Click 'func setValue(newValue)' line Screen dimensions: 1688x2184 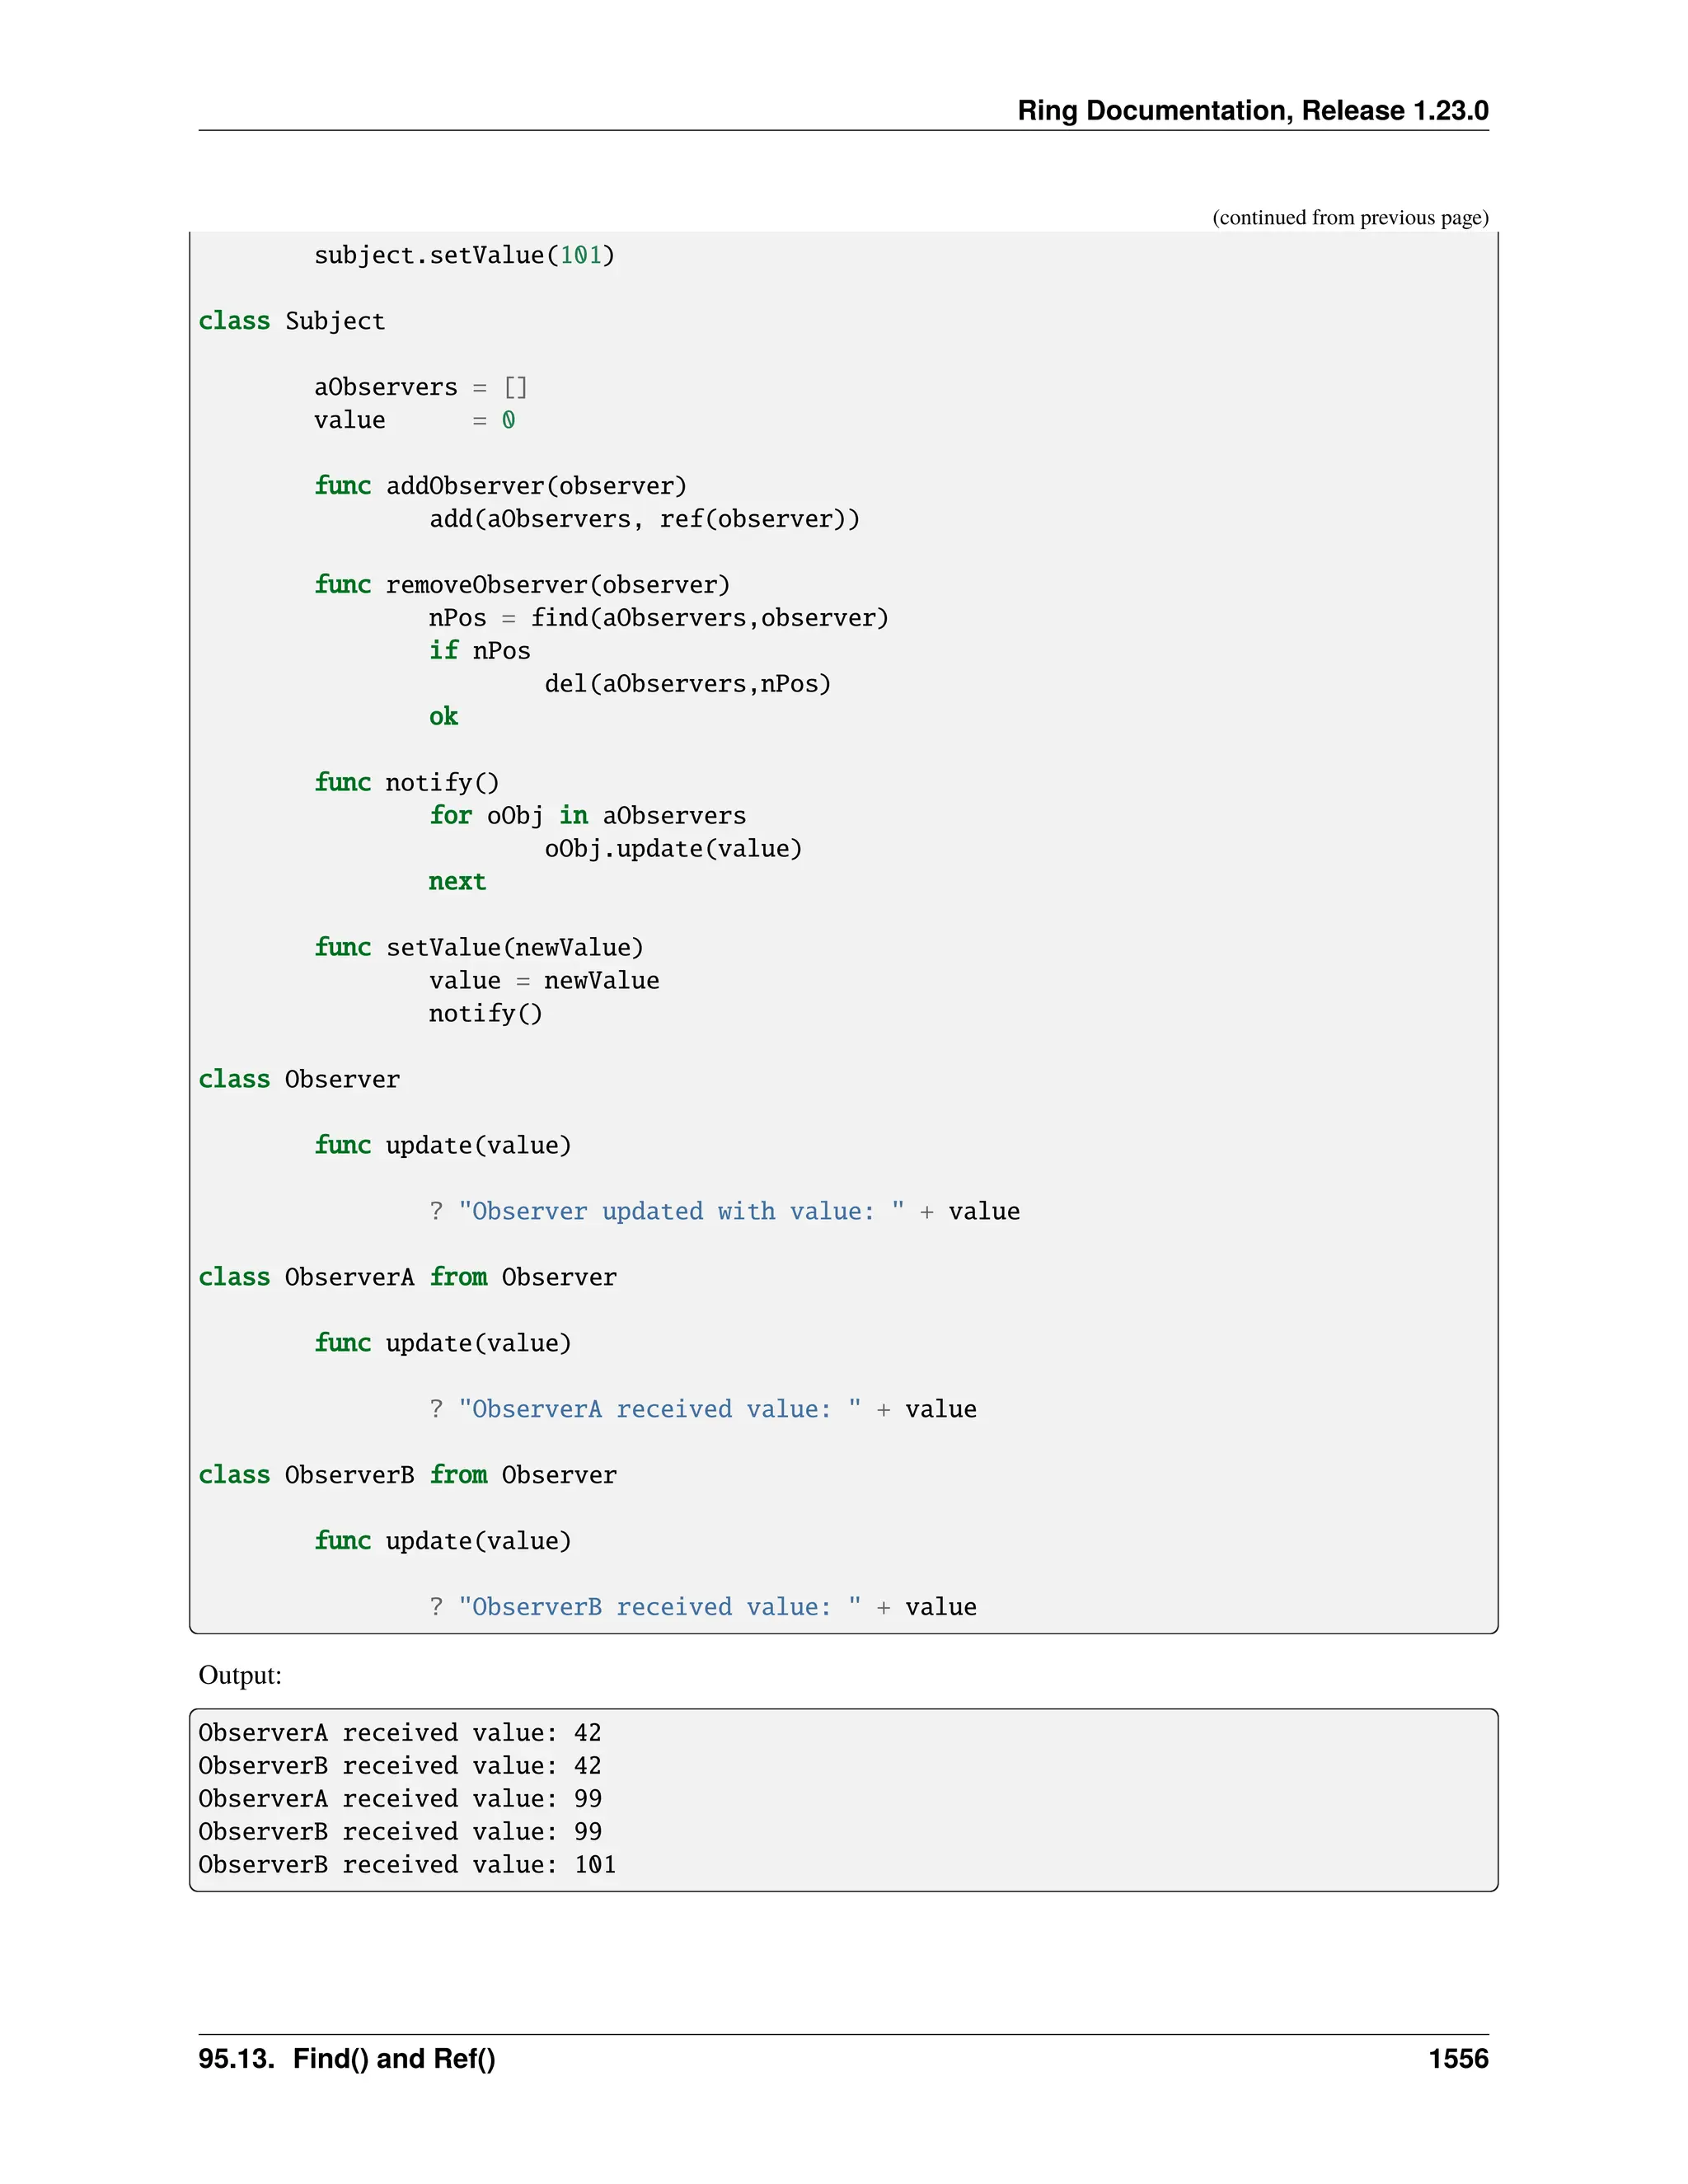[479, 947]
